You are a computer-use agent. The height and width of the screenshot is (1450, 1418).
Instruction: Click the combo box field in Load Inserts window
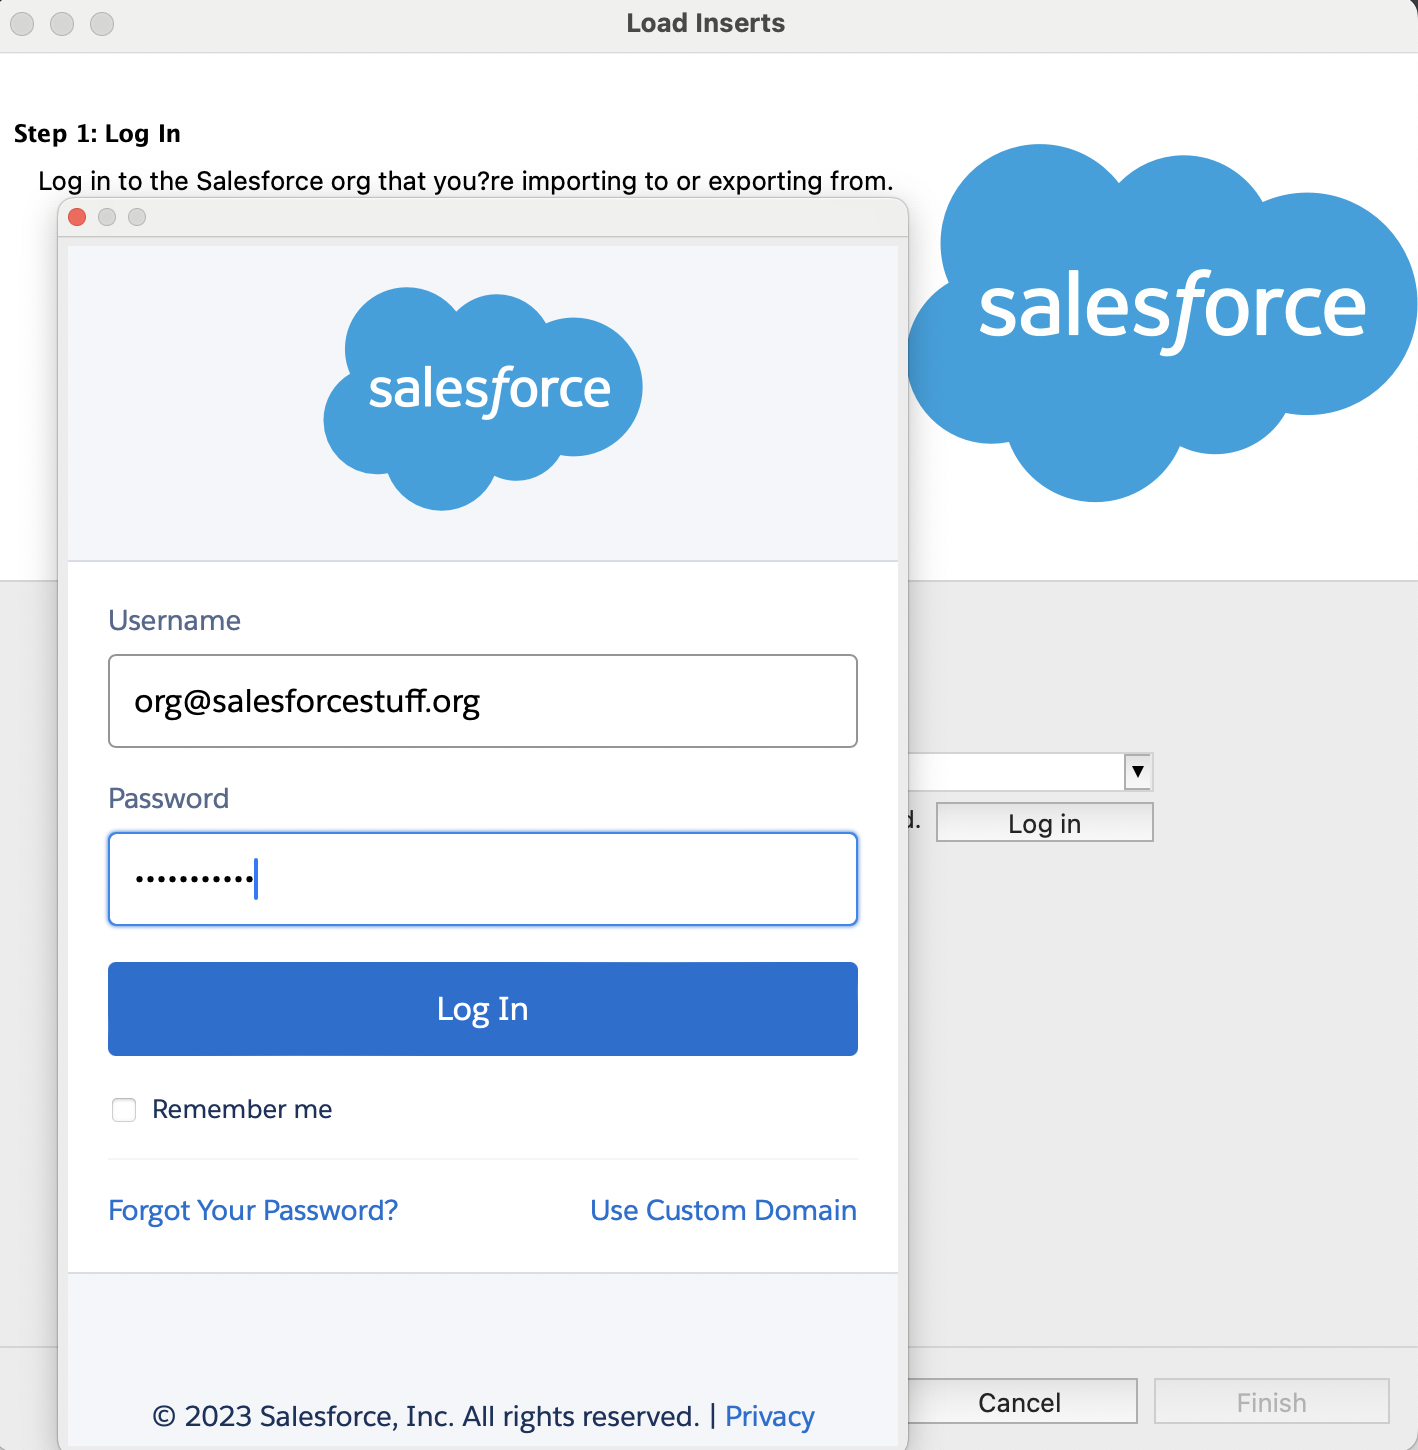click(1030, 772)
